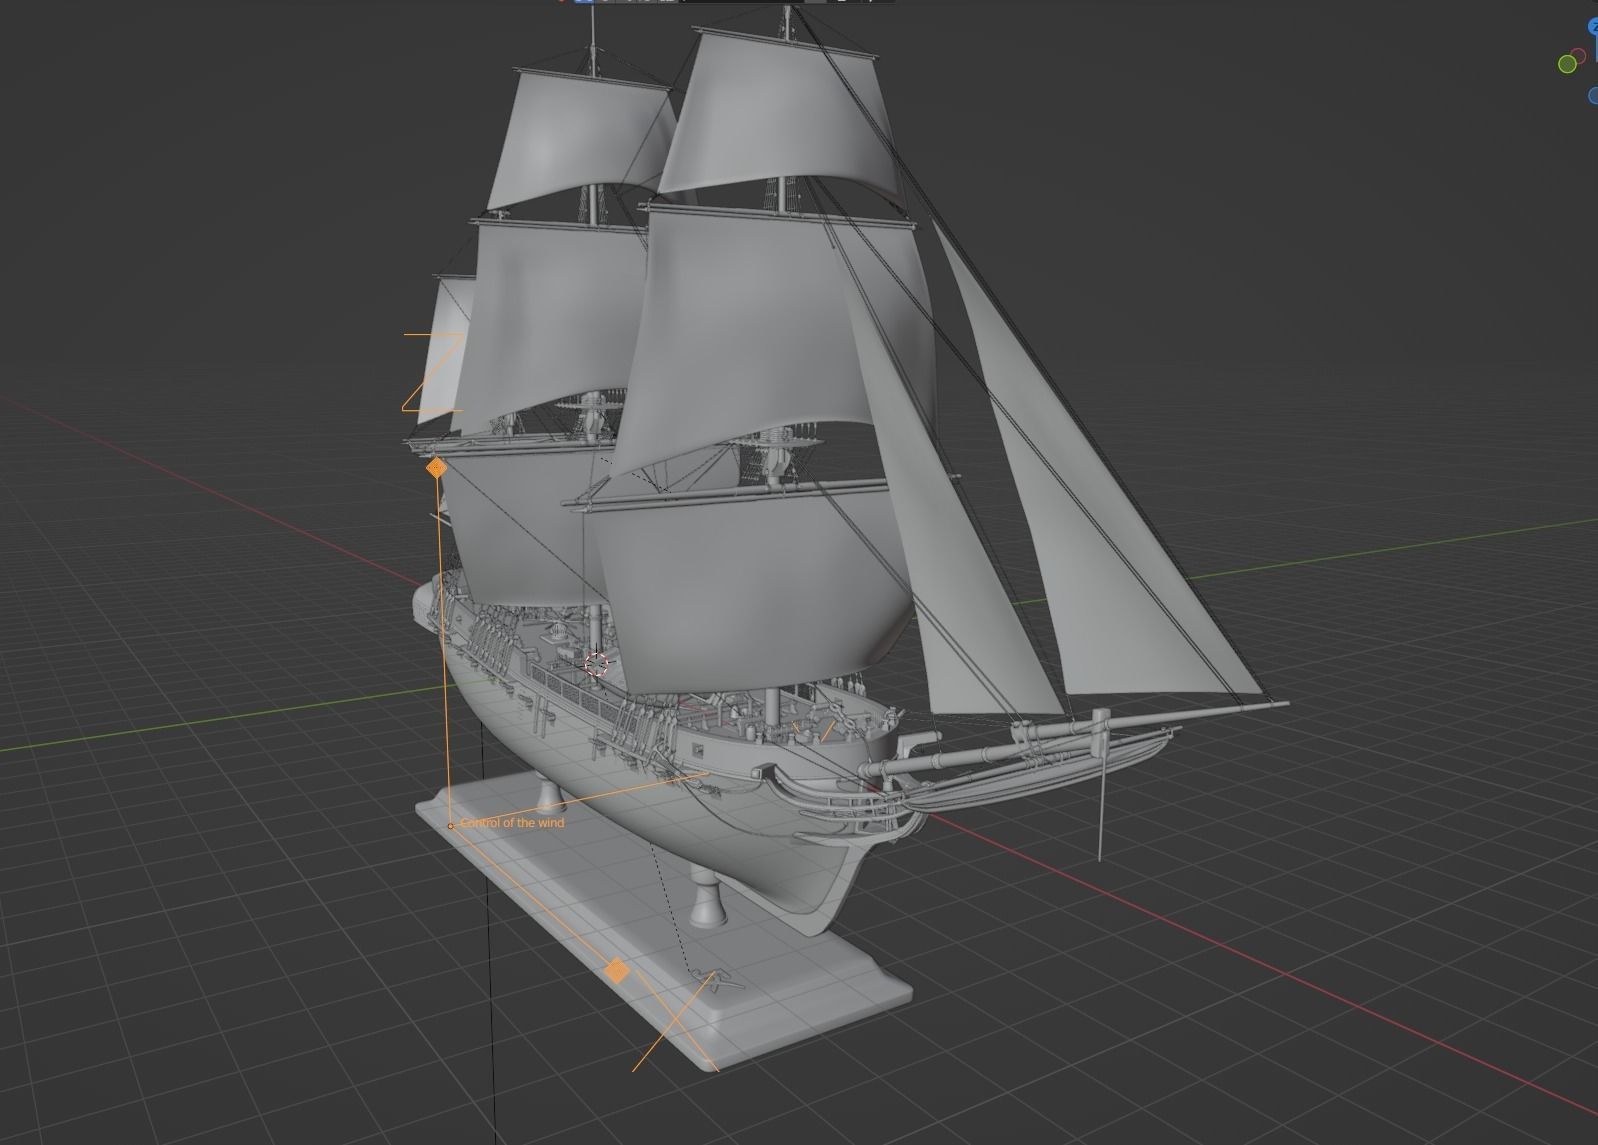Click the red-white 3D cursor on deck
The height and width of the screenshot is (1145, 1598).
(596, 664)
